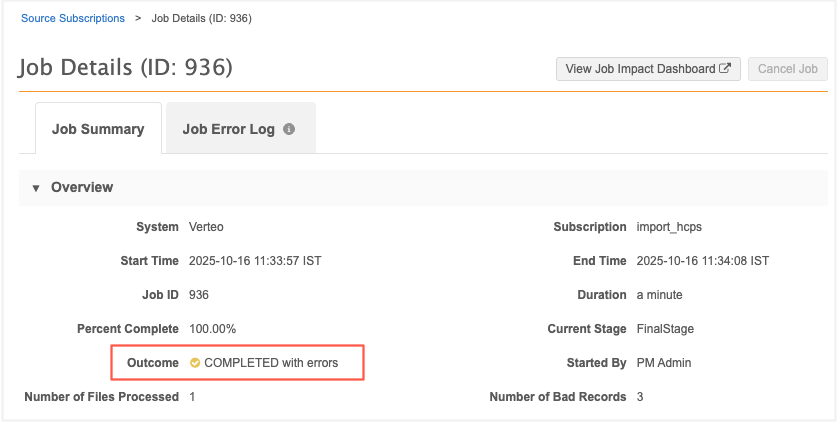The width and height of the screenshot is (838, 423).
Task: Click the Source Subscriptions breadcrumb link
Action: [73, 18]
